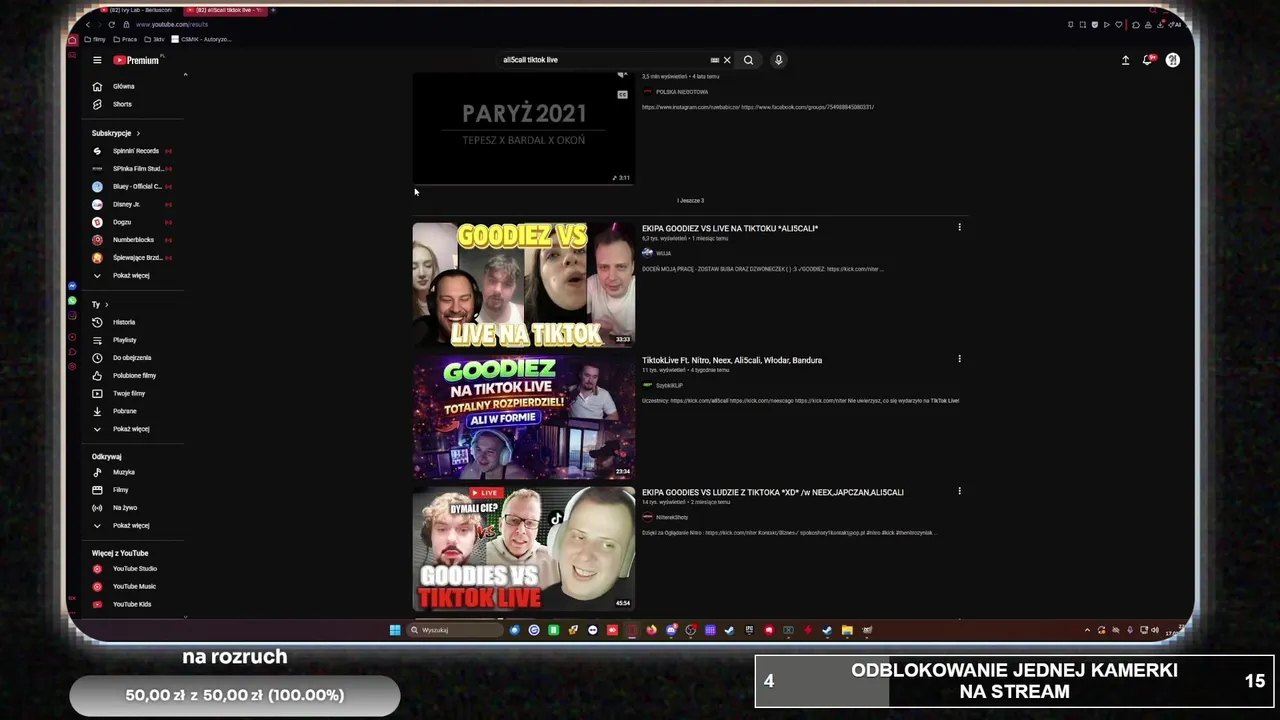Open the filmy bookmarks folder
This screenshot has height=720, width=1280.
pos(95,39)
